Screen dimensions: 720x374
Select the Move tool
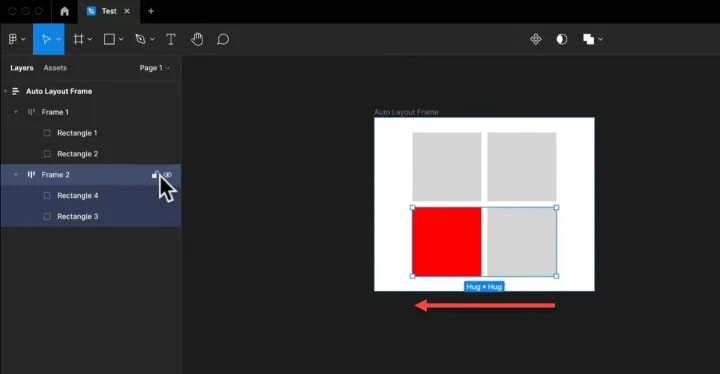(x=46, y=40)
